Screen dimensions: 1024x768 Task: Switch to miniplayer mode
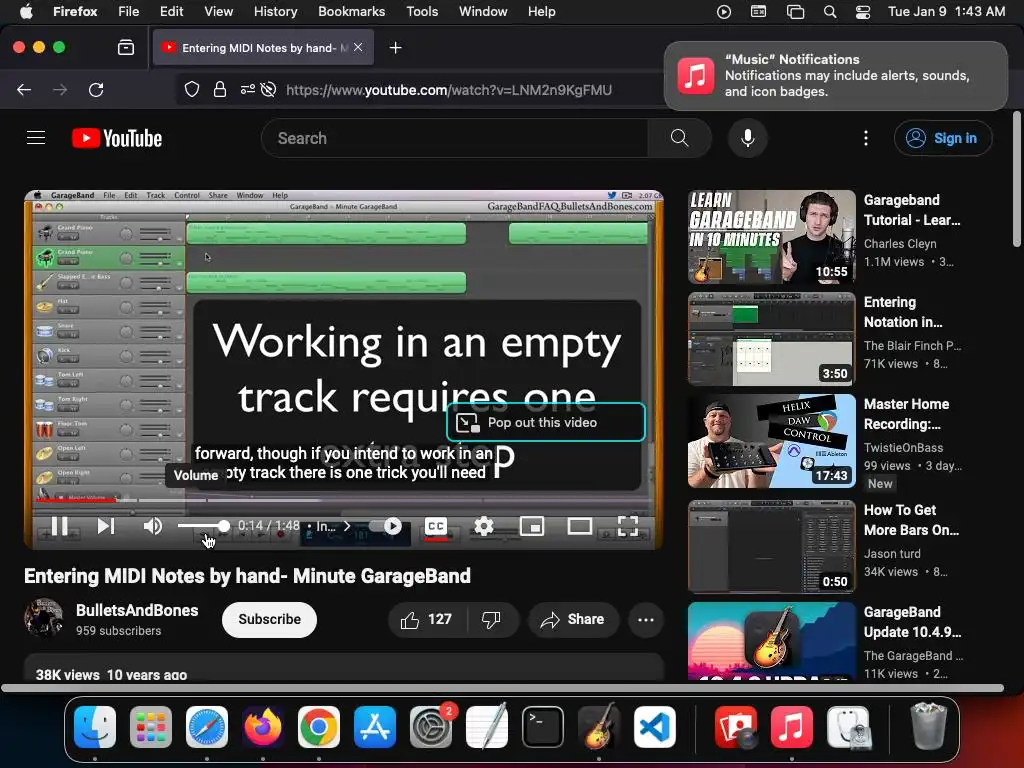532,526
